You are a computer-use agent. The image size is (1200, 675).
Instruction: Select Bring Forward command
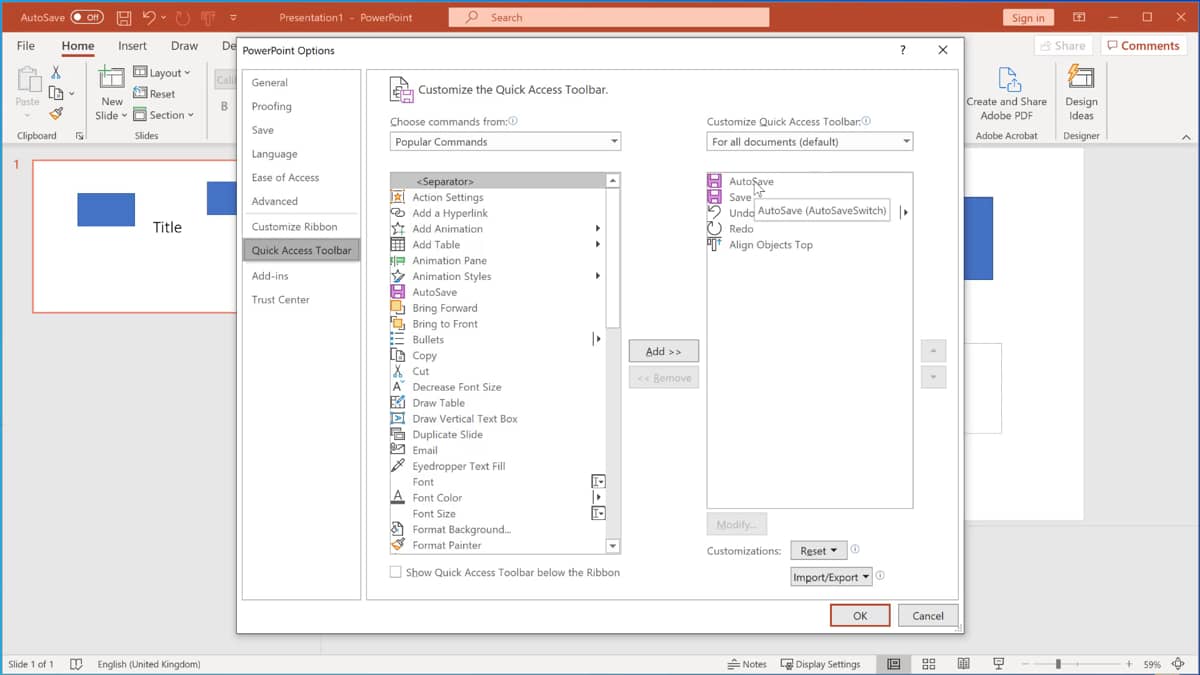(x=497, y=308)
